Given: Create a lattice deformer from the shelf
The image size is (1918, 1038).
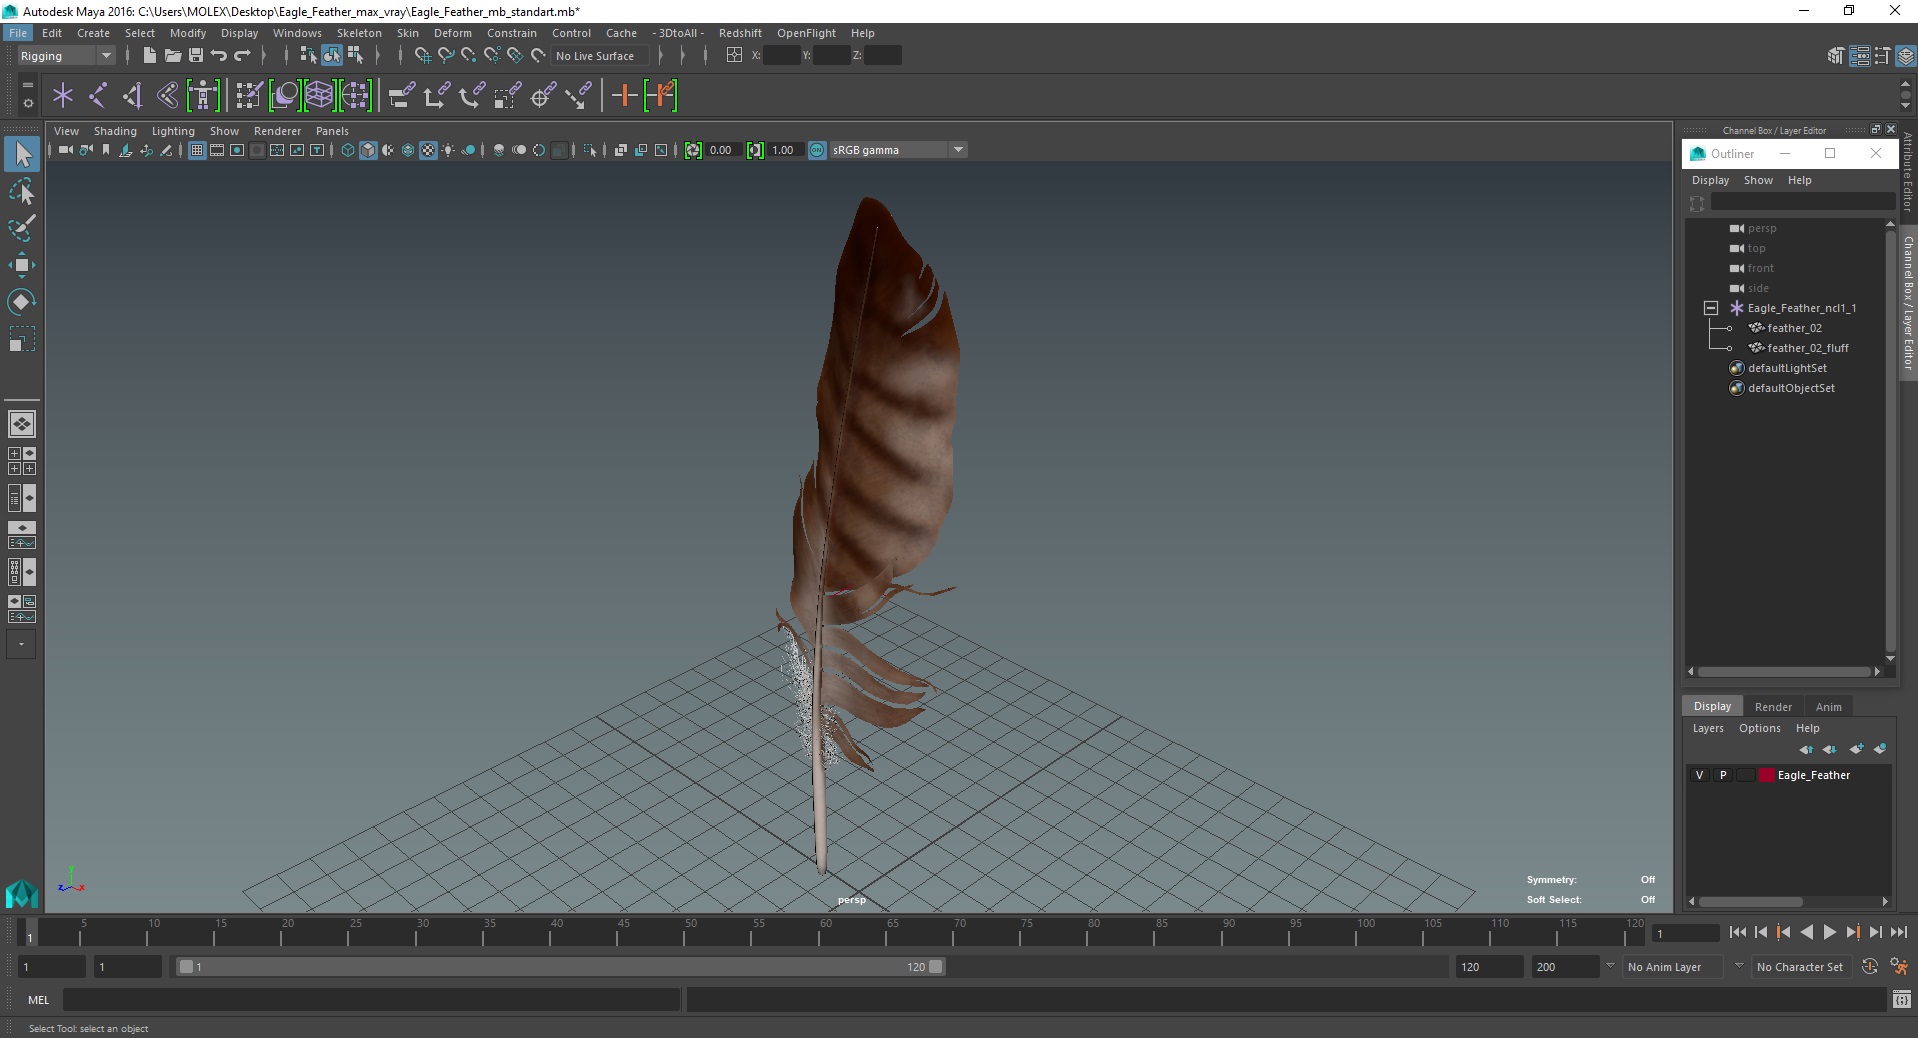Looking at the screenshot, I should tap(319, 96).
